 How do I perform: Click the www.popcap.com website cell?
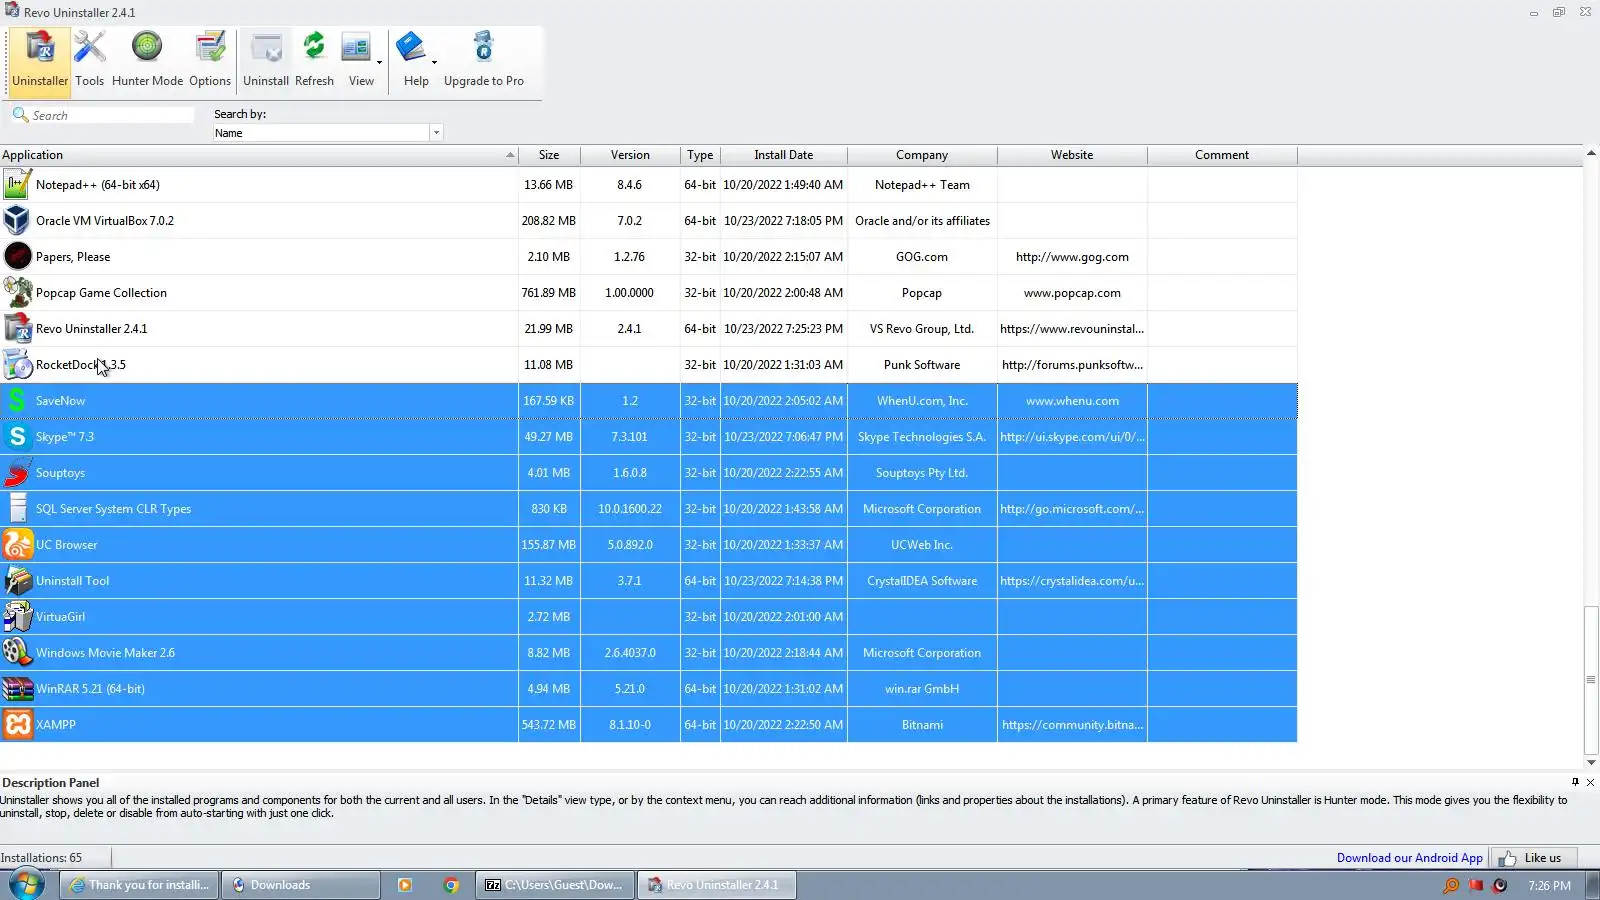pos(1072,293)
